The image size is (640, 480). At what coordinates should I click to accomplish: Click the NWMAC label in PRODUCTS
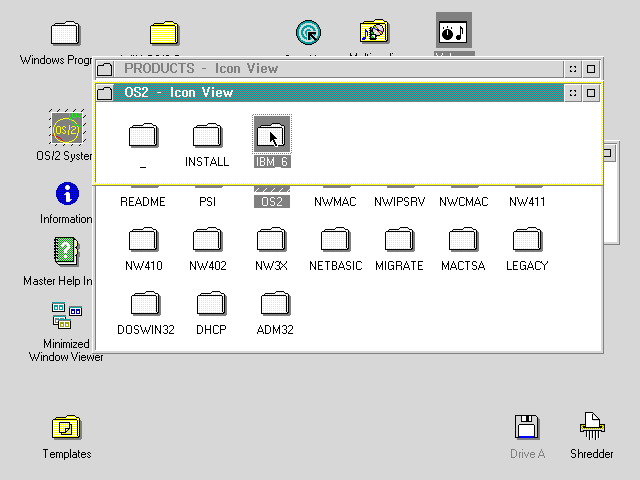tap(335, 202)
